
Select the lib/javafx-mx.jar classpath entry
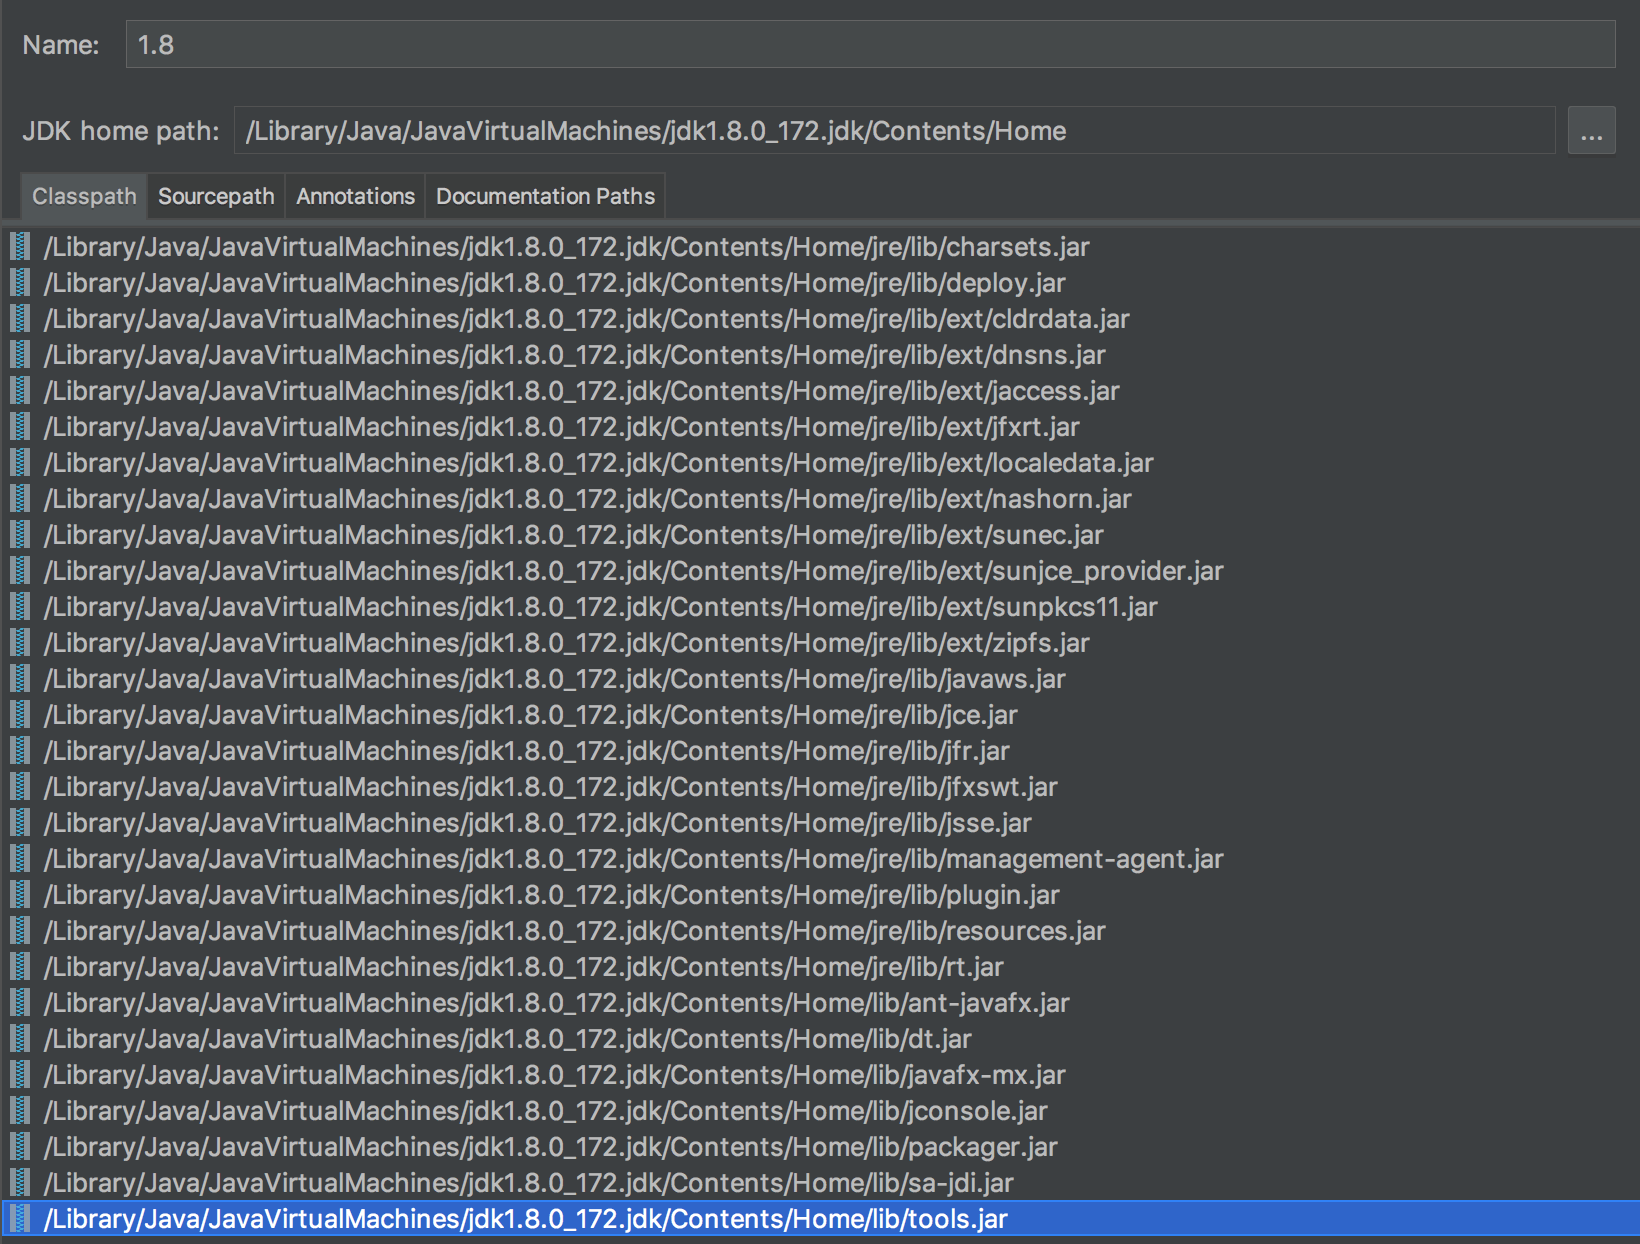tap(820, 1074)
